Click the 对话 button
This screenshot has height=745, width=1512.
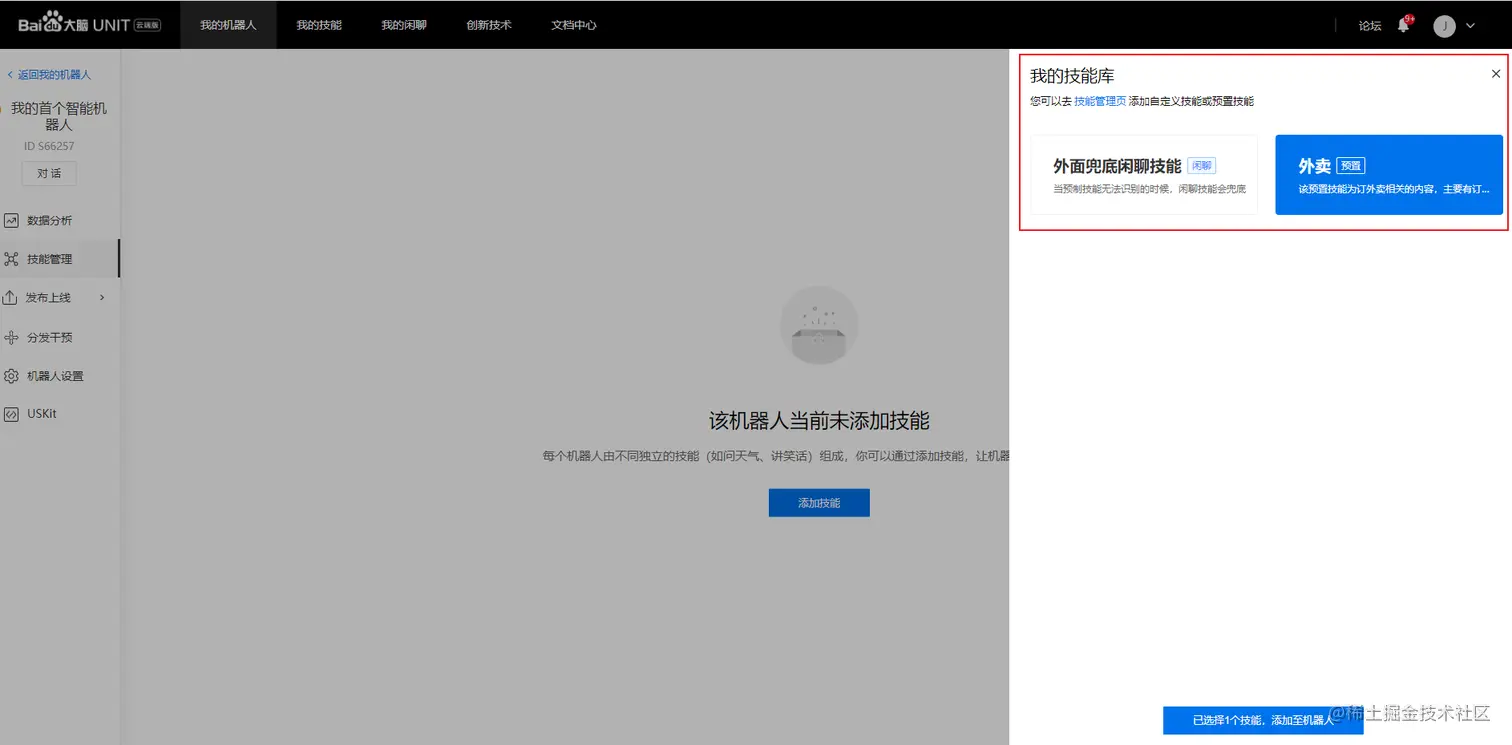tap(49, 173)
